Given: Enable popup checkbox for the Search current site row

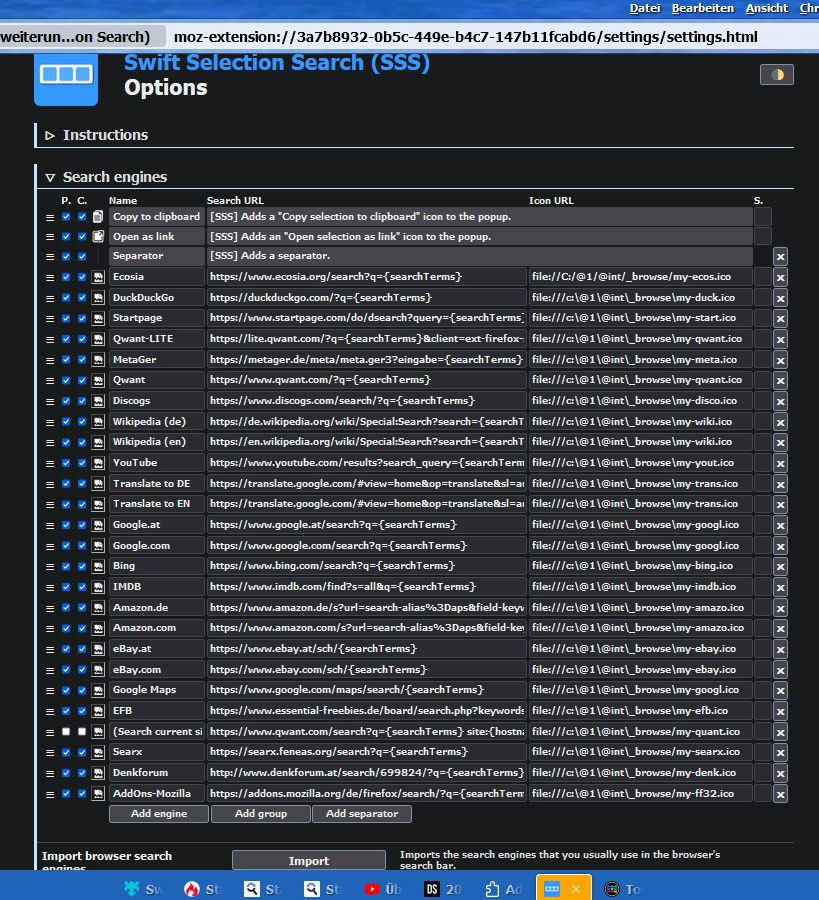Looking at the screenshot, I should [66, 732].
